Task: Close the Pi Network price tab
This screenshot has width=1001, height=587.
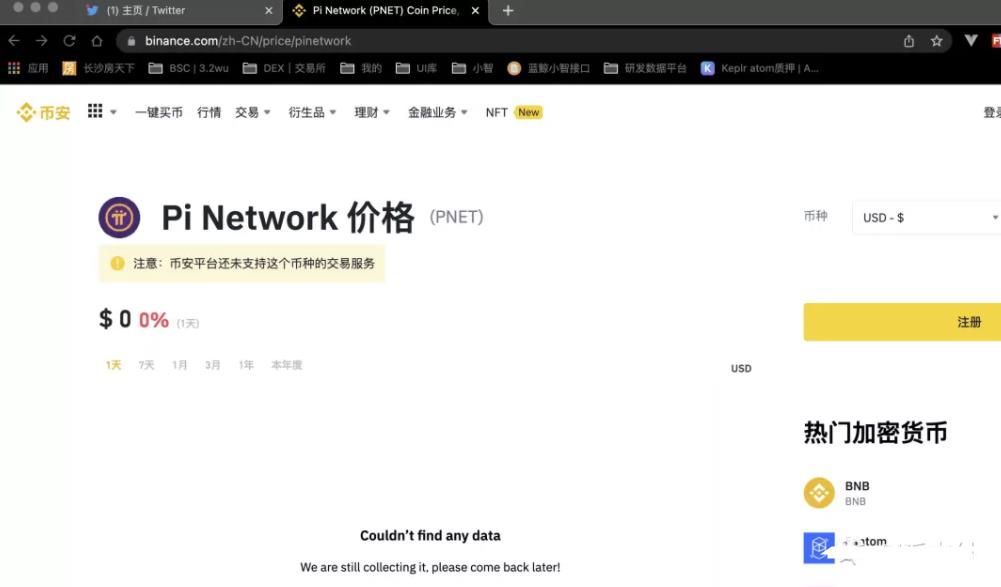Action: coord(475,10)
